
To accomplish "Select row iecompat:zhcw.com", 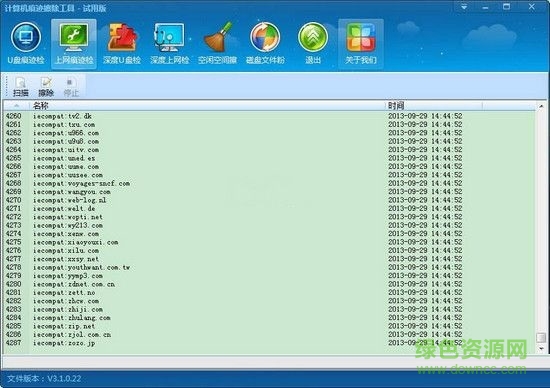I will 269,301.
